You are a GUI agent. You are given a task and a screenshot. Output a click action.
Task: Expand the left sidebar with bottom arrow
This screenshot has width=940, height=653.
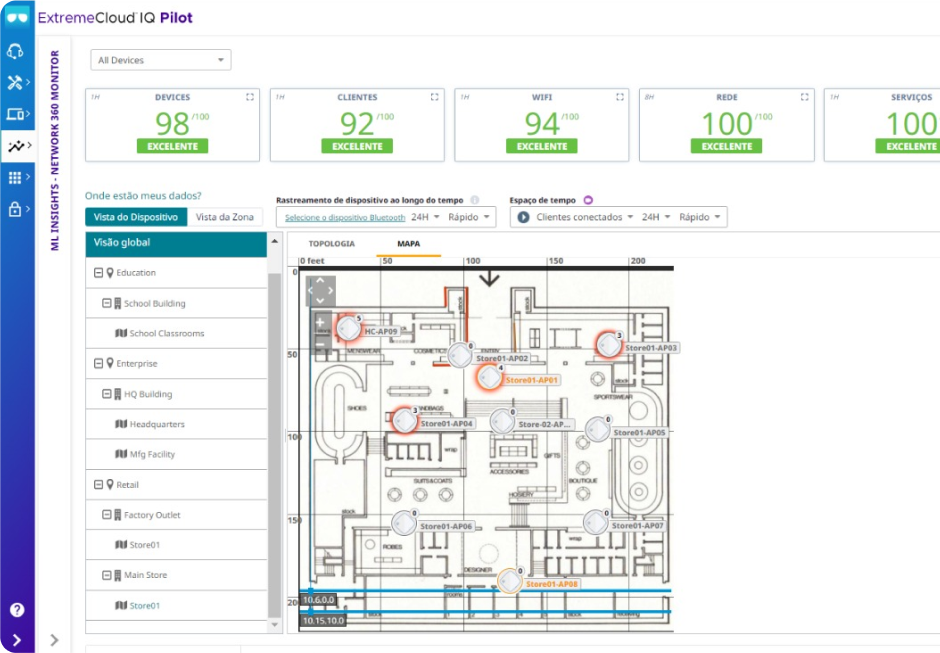tap(17, 640)
